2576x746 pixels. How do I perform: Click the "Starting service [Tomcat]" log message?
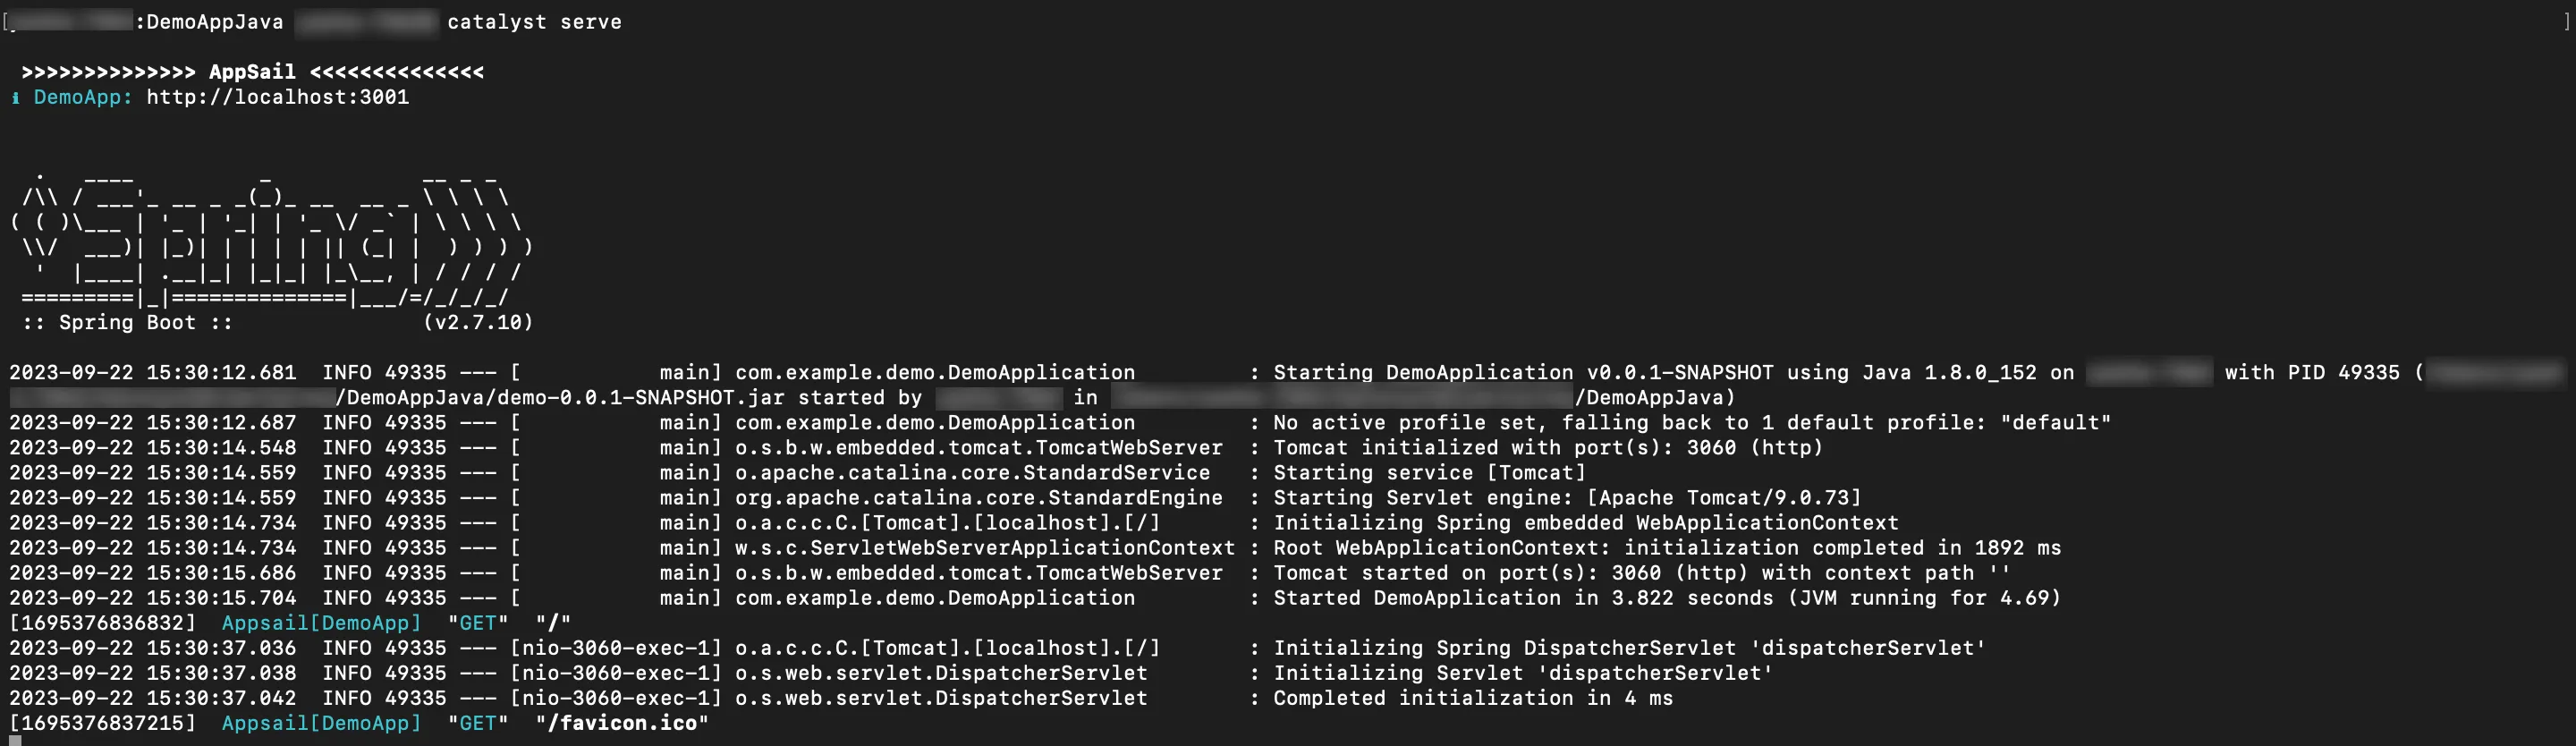click(1429, 472)
